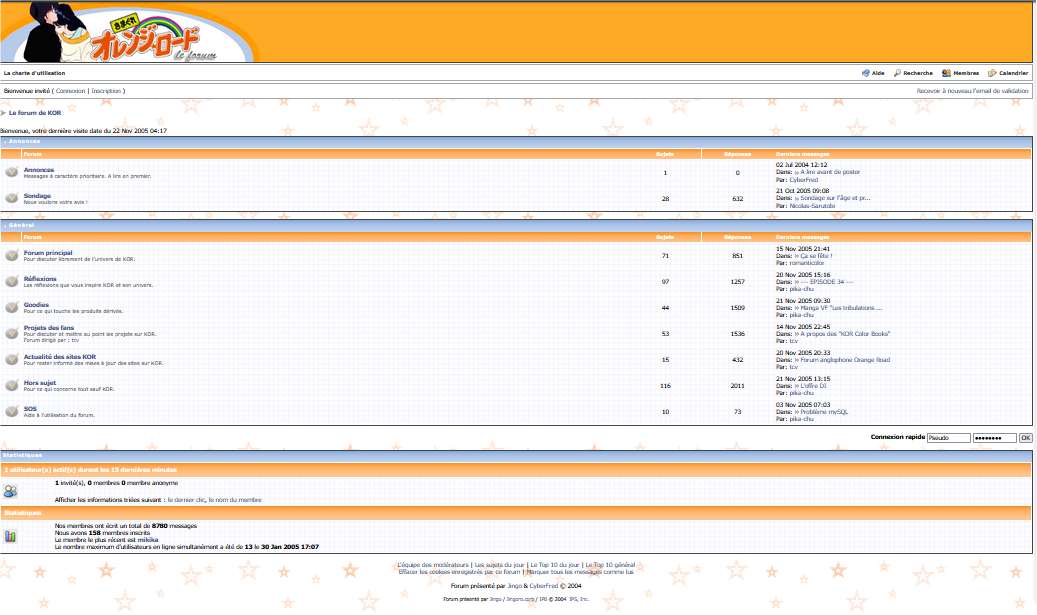The width and height of the screenshot is (1037, 615).
Task: Open last post L'offre DI
Action: click(813, 386)
